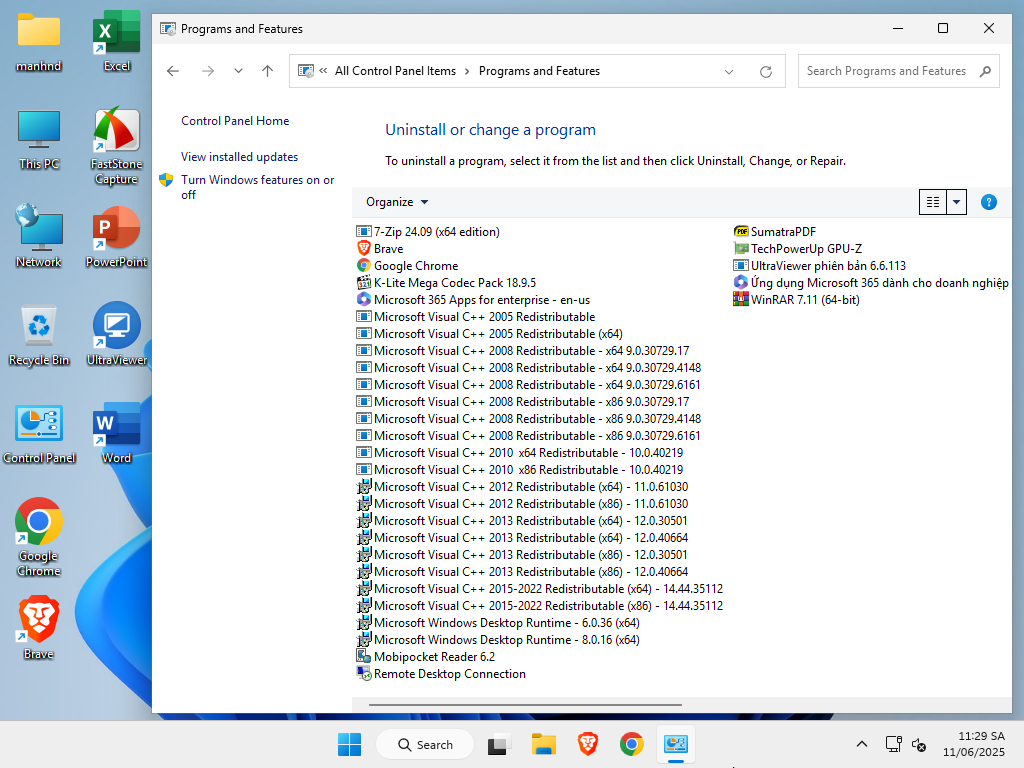
Task: Click the Control Panel Home link
Action: pos(235,121)
